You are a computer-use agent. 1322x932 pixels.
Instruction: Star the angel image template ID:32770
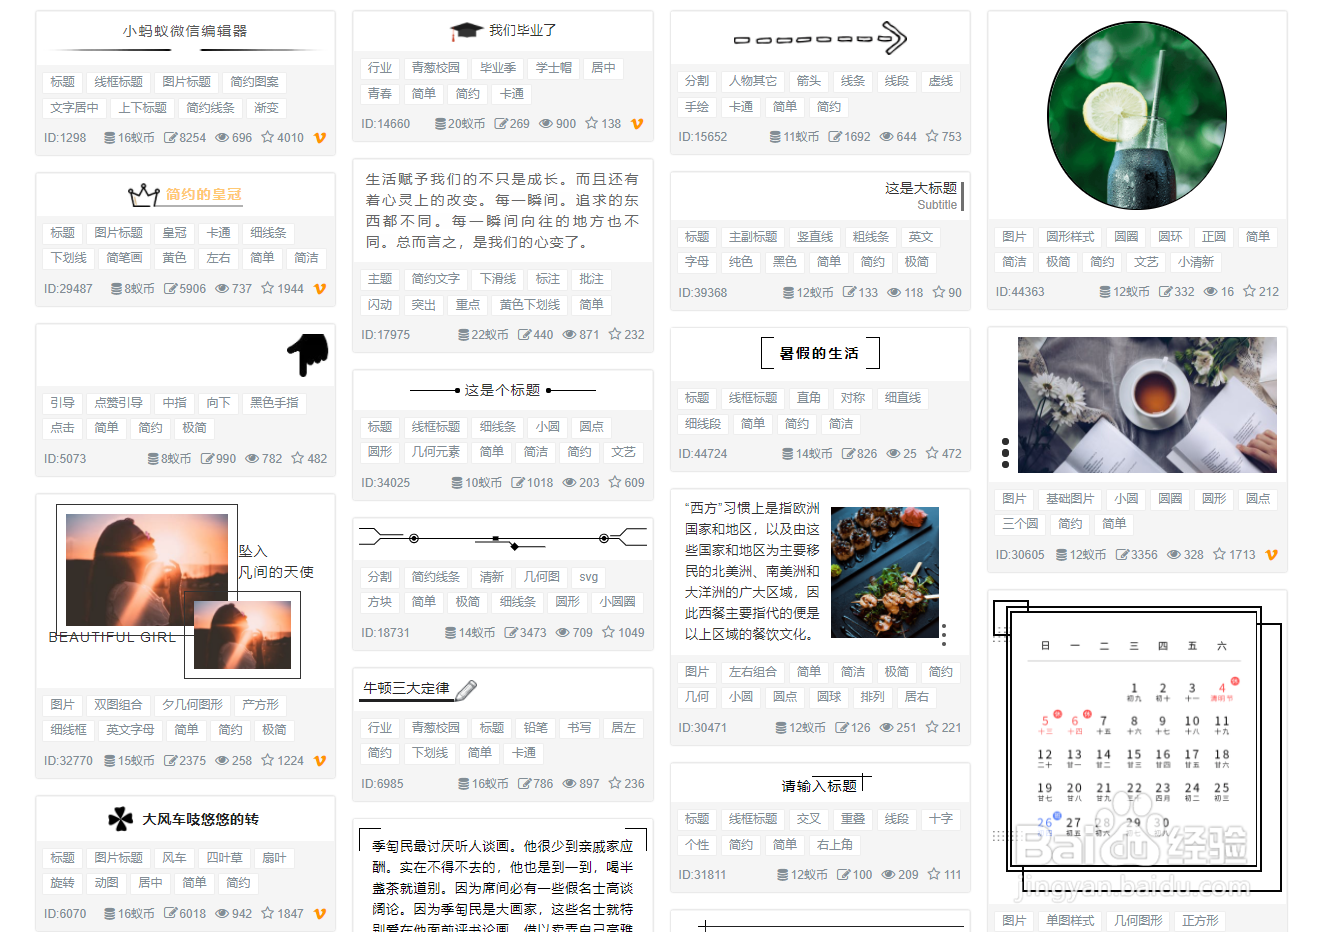click(268, 760)
